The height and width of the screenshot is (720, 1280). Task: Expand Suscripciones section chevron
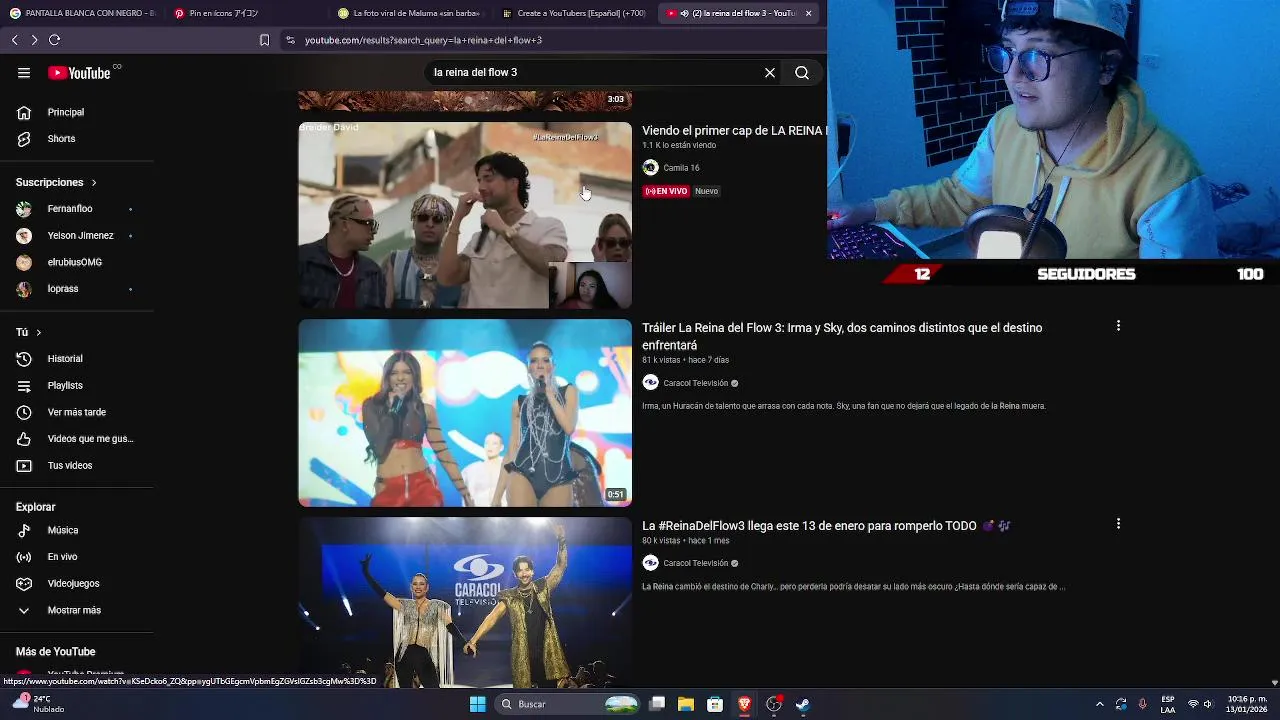(94, 183)
